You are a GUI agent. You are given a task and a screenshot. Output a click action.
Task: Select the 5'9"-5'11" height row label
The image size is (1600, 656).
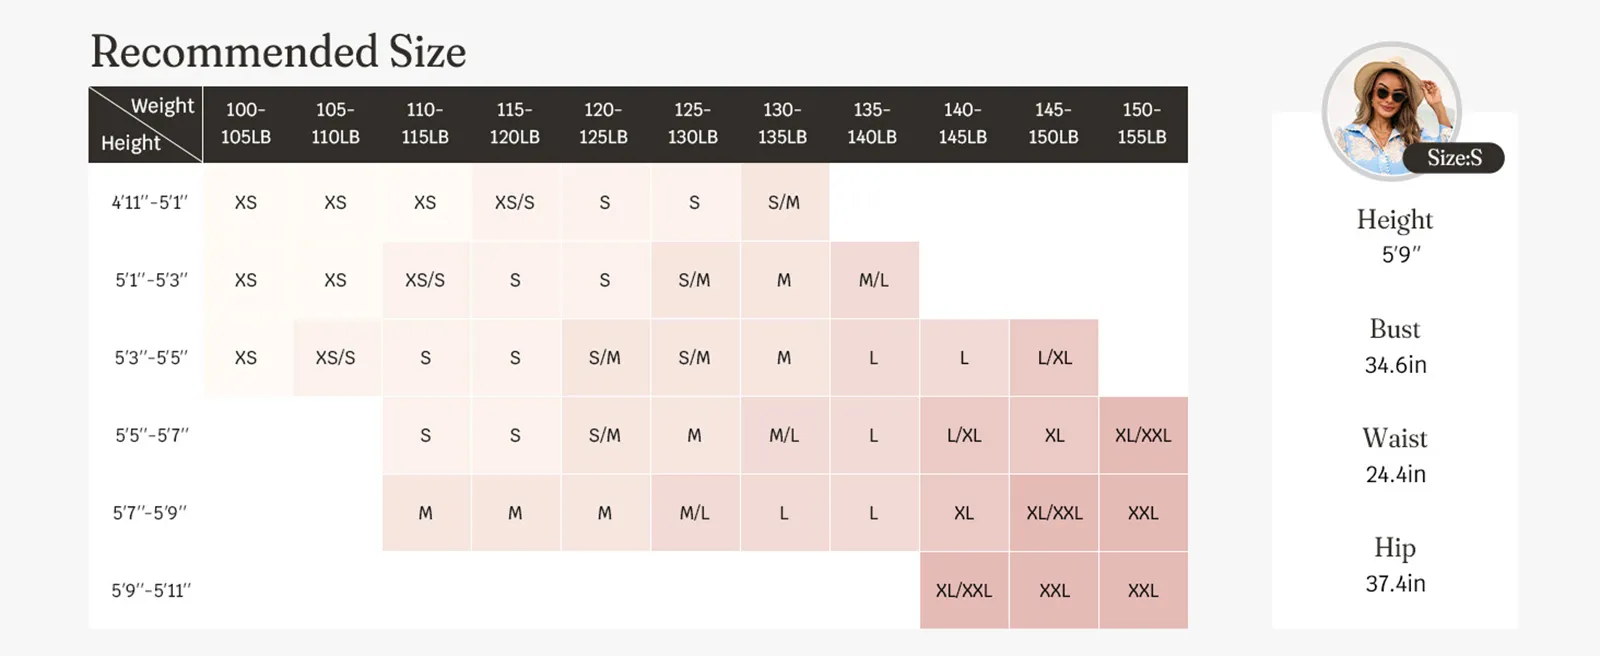coord(150,590)
